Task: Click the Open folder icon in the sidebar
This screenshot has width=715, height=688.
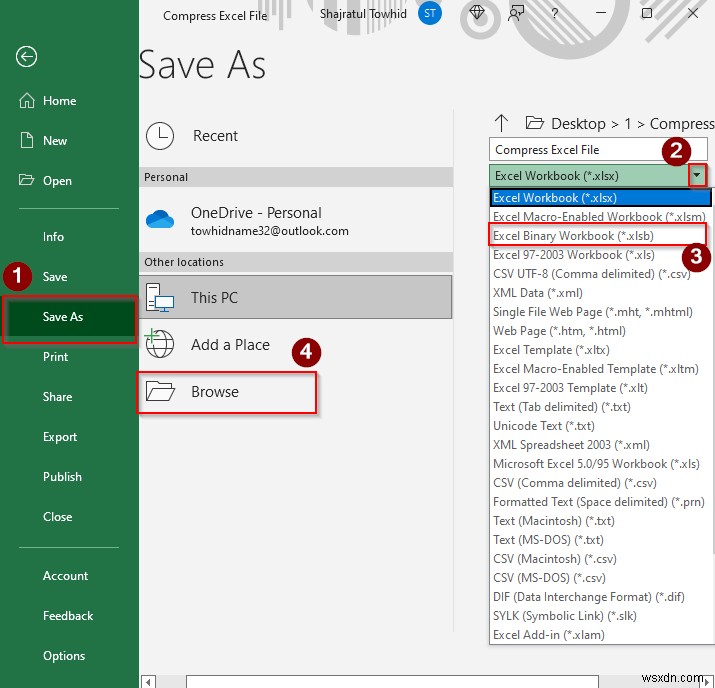Action: (26, 181)
